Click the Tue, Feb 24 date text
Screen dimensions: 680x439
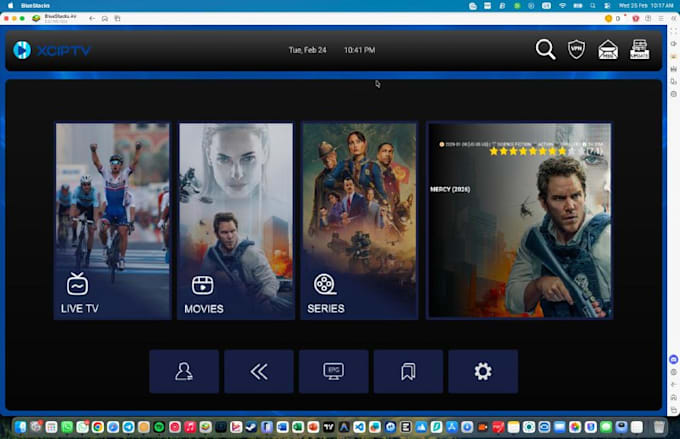point(307,50)
